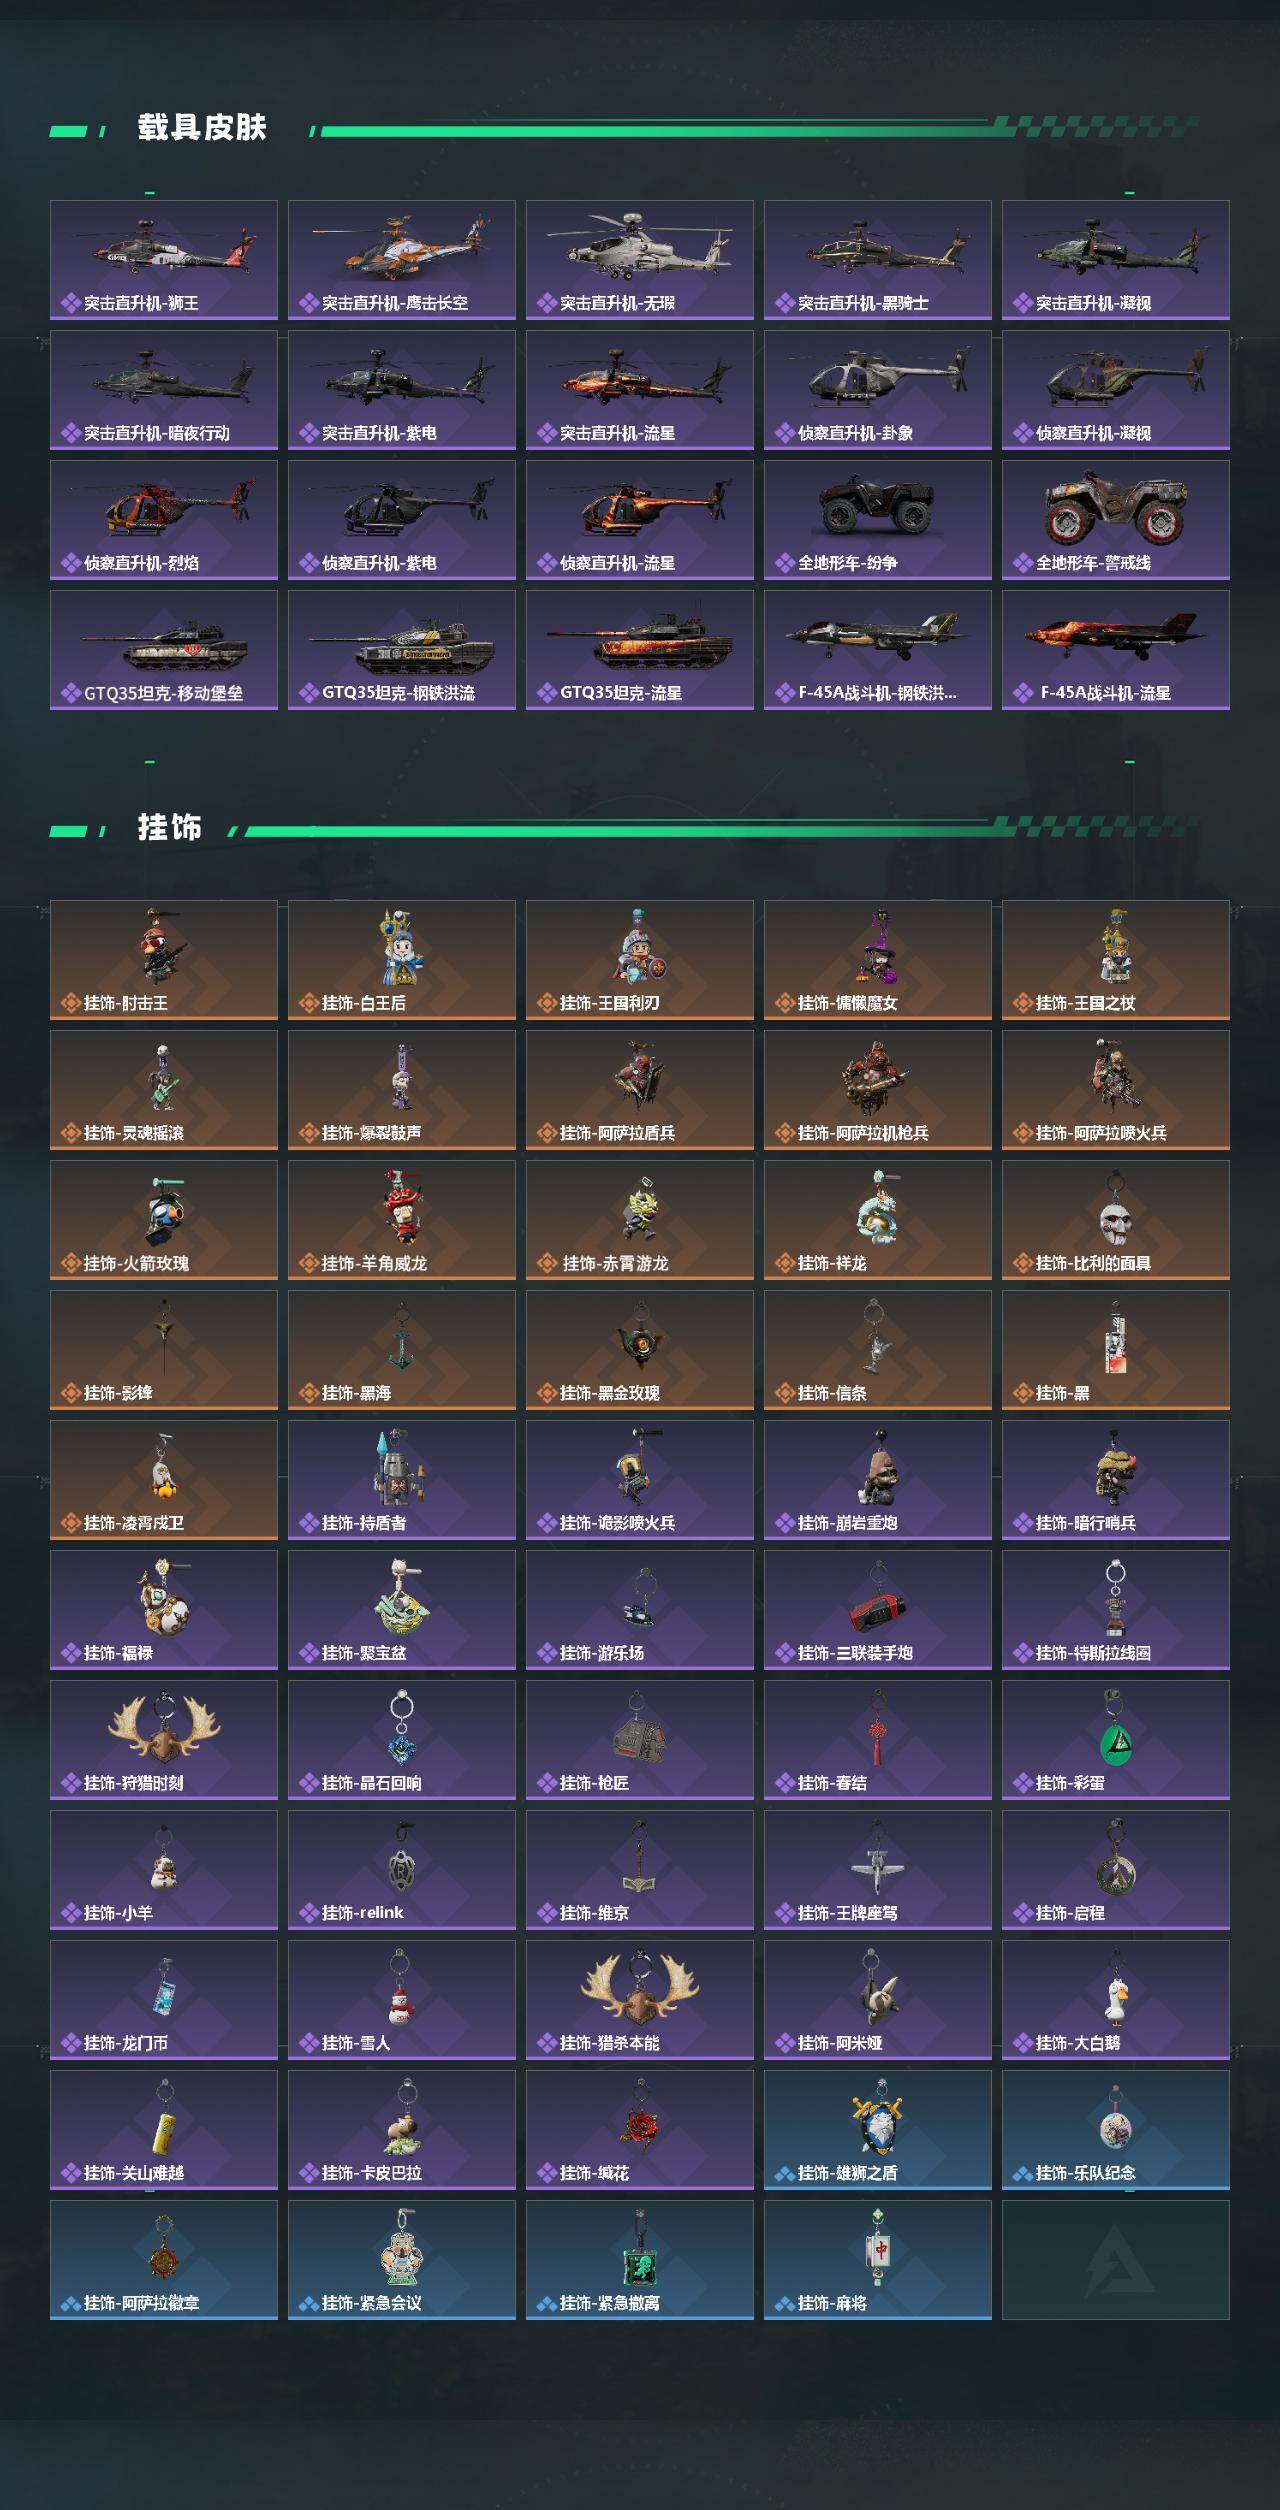Image resolution: width=1280 pixels, height=2510 pixels.
Task: Click the 挂饰-relink charm card
Action: tap(402, 1870)
